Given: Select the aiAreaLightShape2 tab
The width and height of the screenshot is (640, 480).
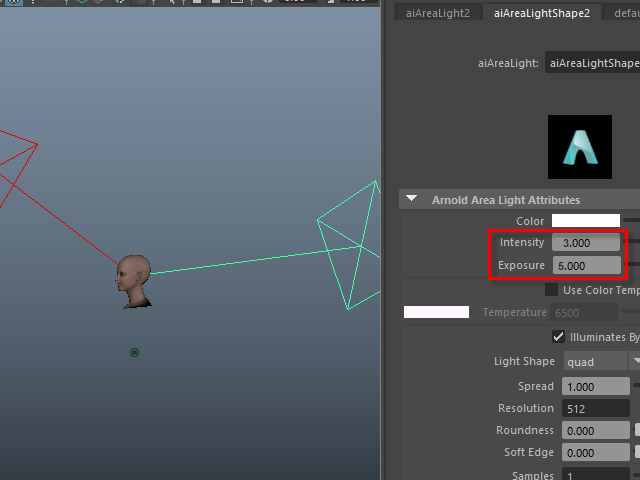Looking at the screenshot, I should [x=540, y=13].
